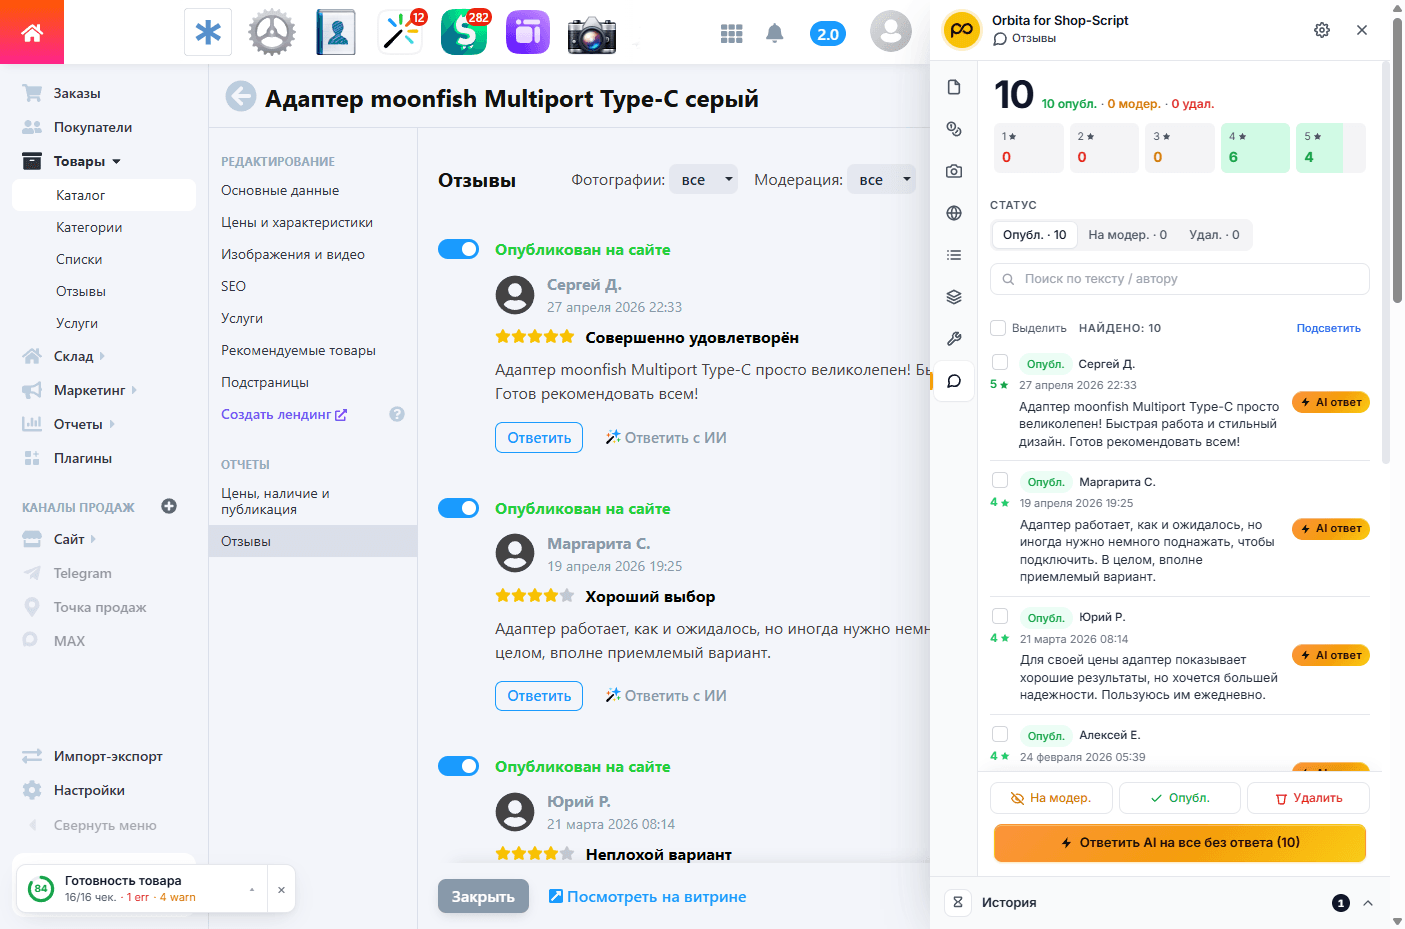The height and width of the screenshot is (929, 1405).
Task: Expand the Маркетинг menu section
Action: pyautogui.click(x=134, y=390)
